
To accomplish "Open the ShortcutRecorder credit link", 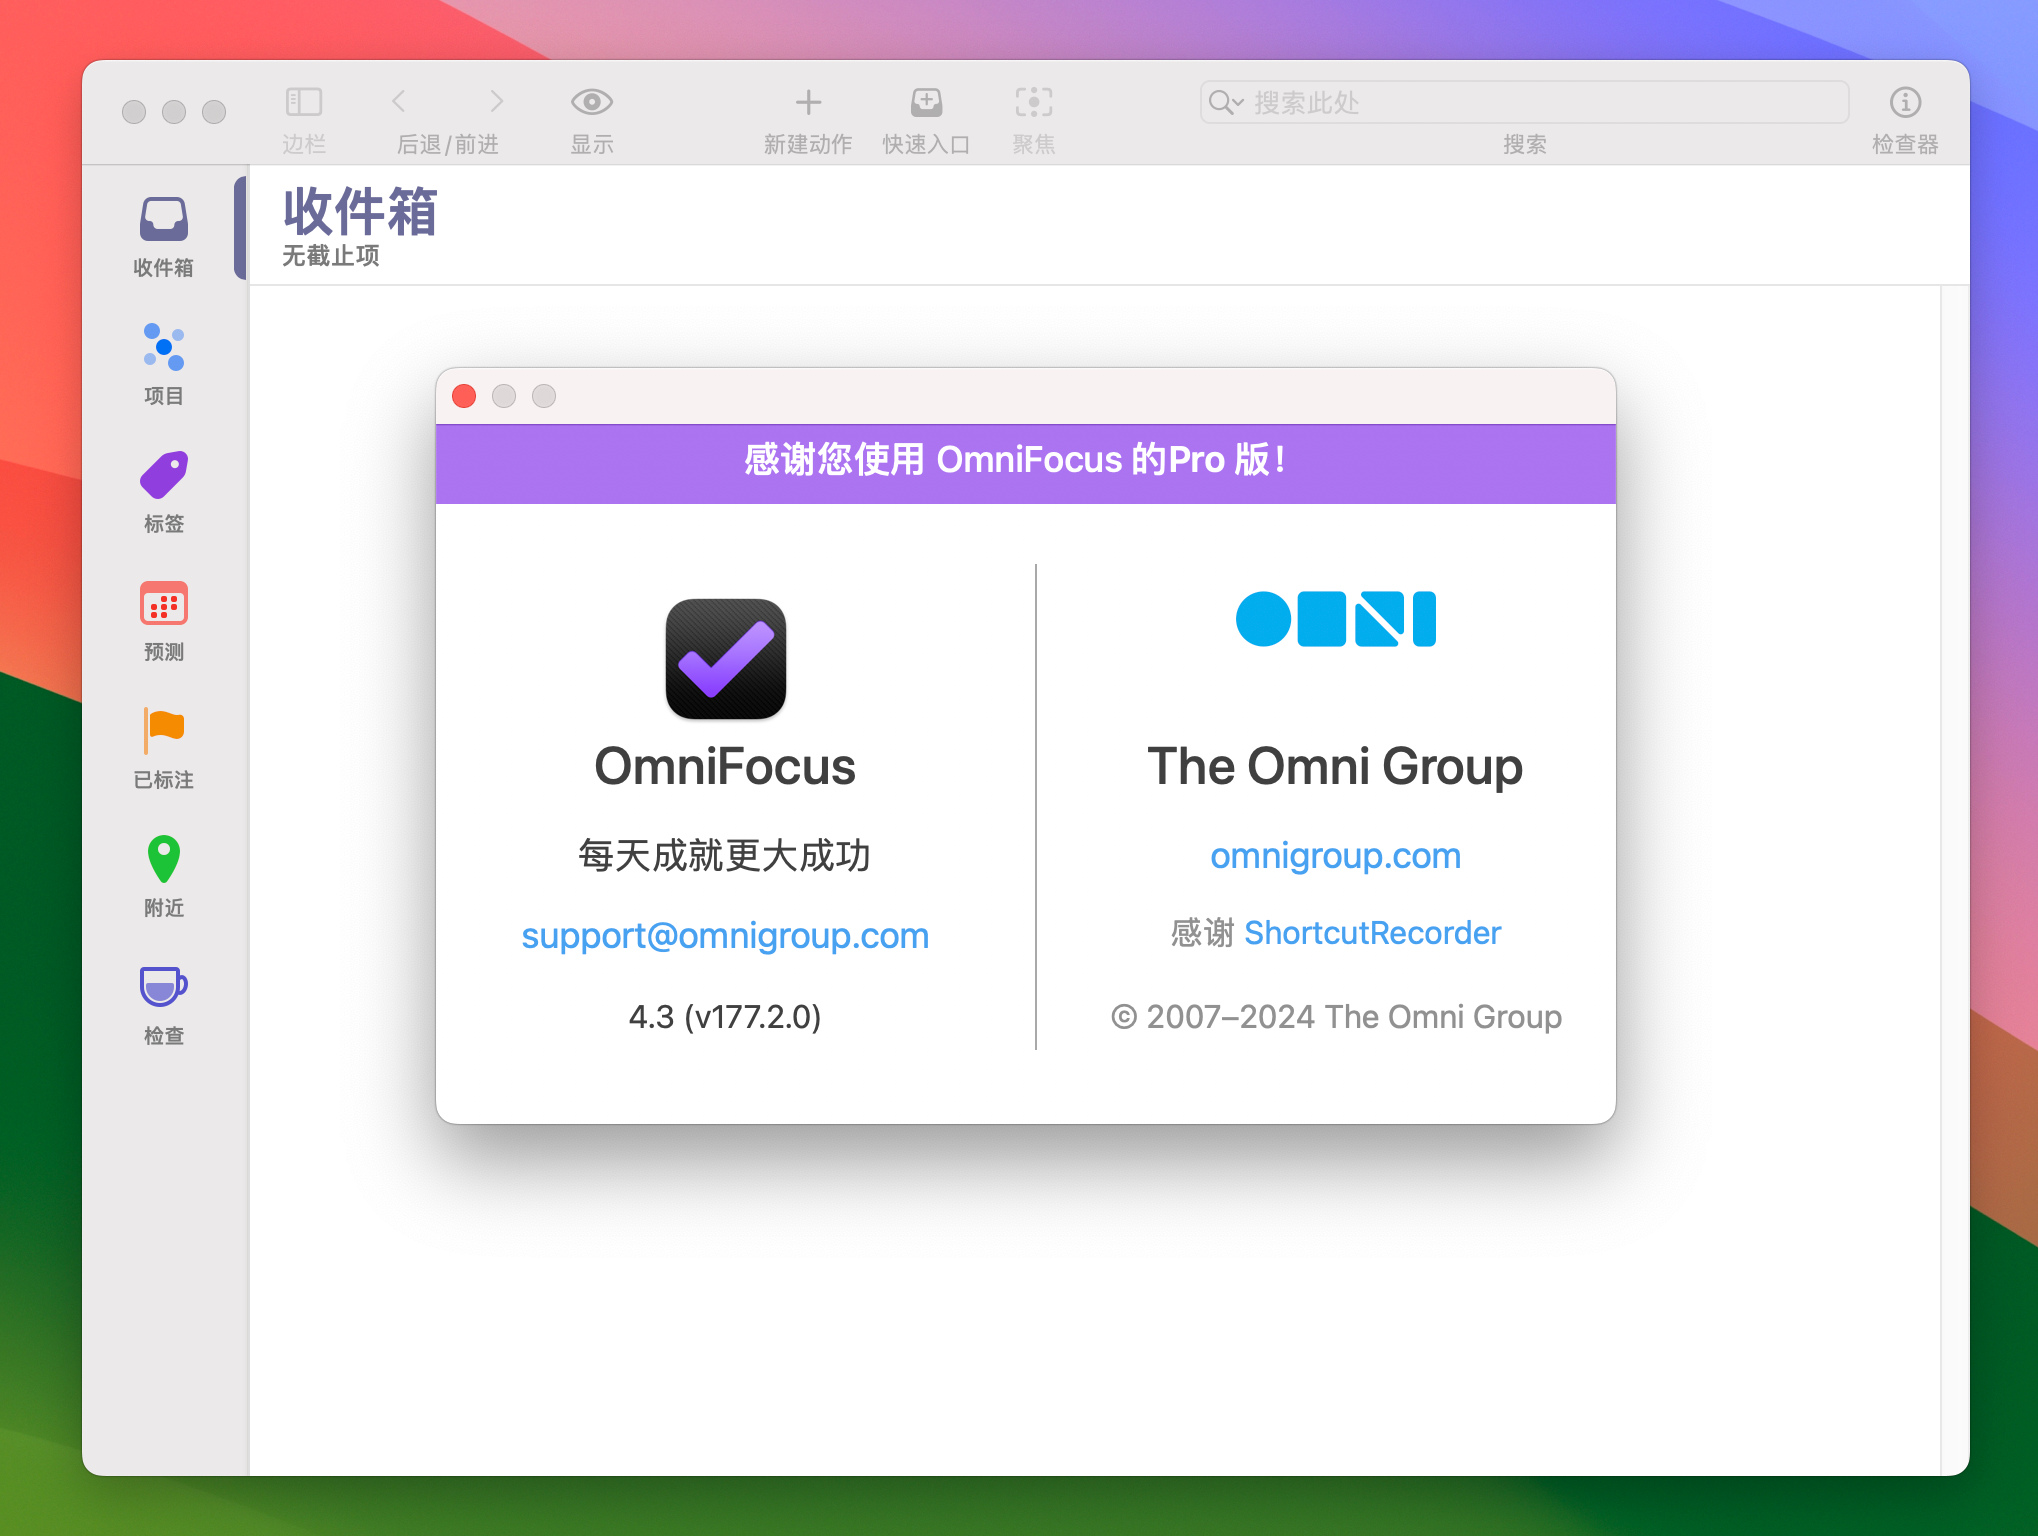I will pos(1372,933).
